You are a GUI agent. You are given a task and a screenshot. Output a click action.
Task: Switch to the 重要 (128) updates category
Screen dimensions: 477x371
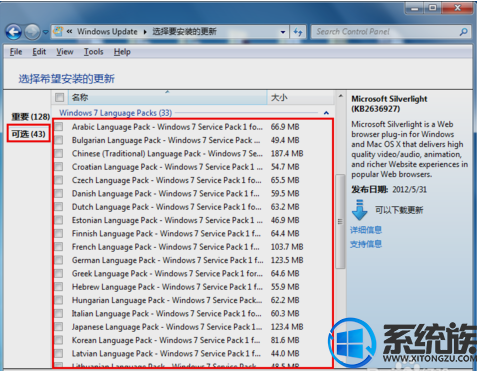[30, 117]
